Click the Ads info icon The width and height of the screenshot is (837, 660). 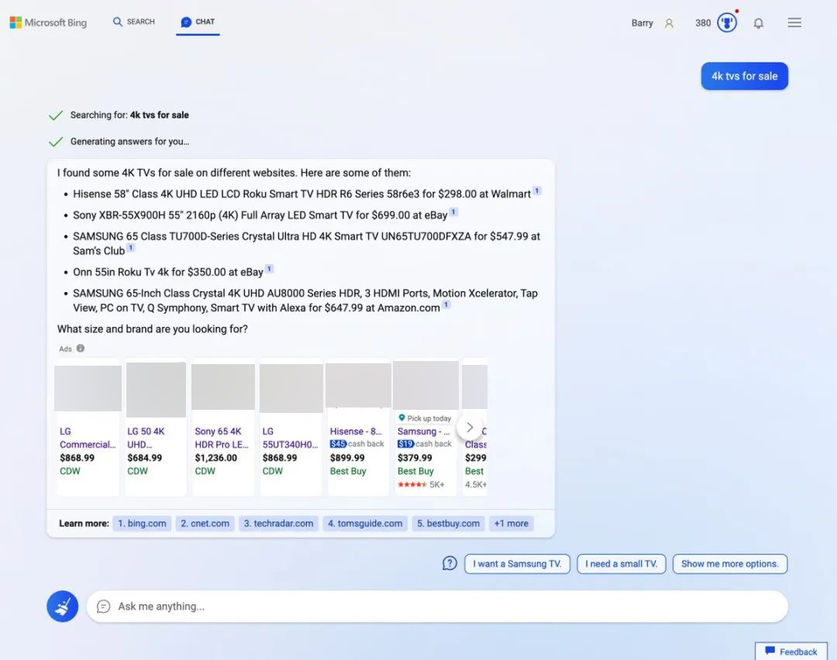[x=80, y=348]
